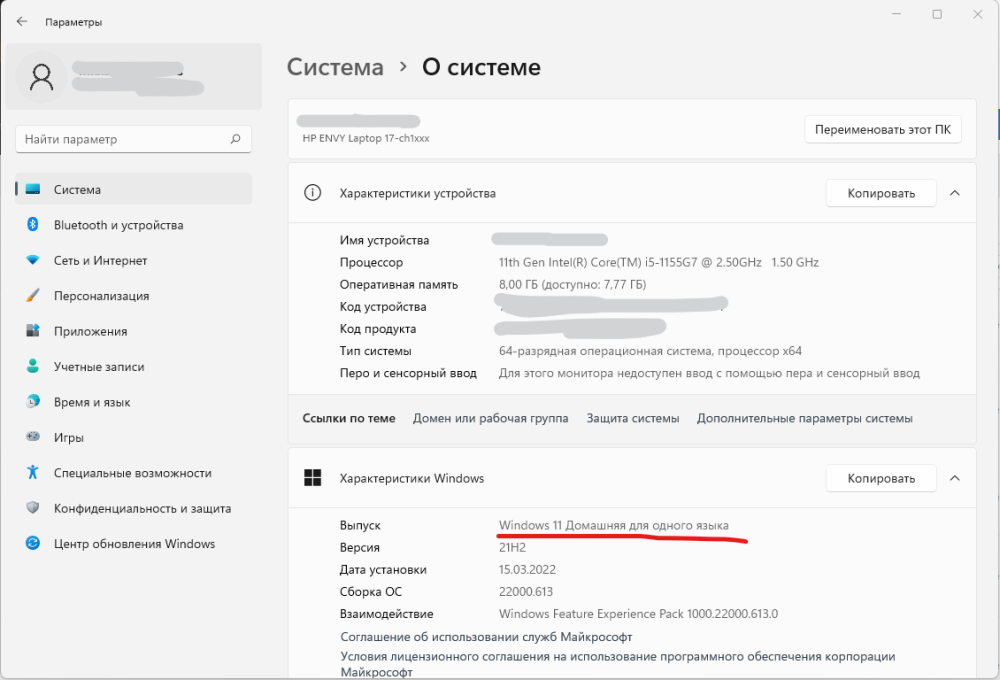The height and width of the screenshot is (680, 1000).
Task: Select Специальные возможности in the sidebar
Action: pyautogui.click(x=132, y=473)
